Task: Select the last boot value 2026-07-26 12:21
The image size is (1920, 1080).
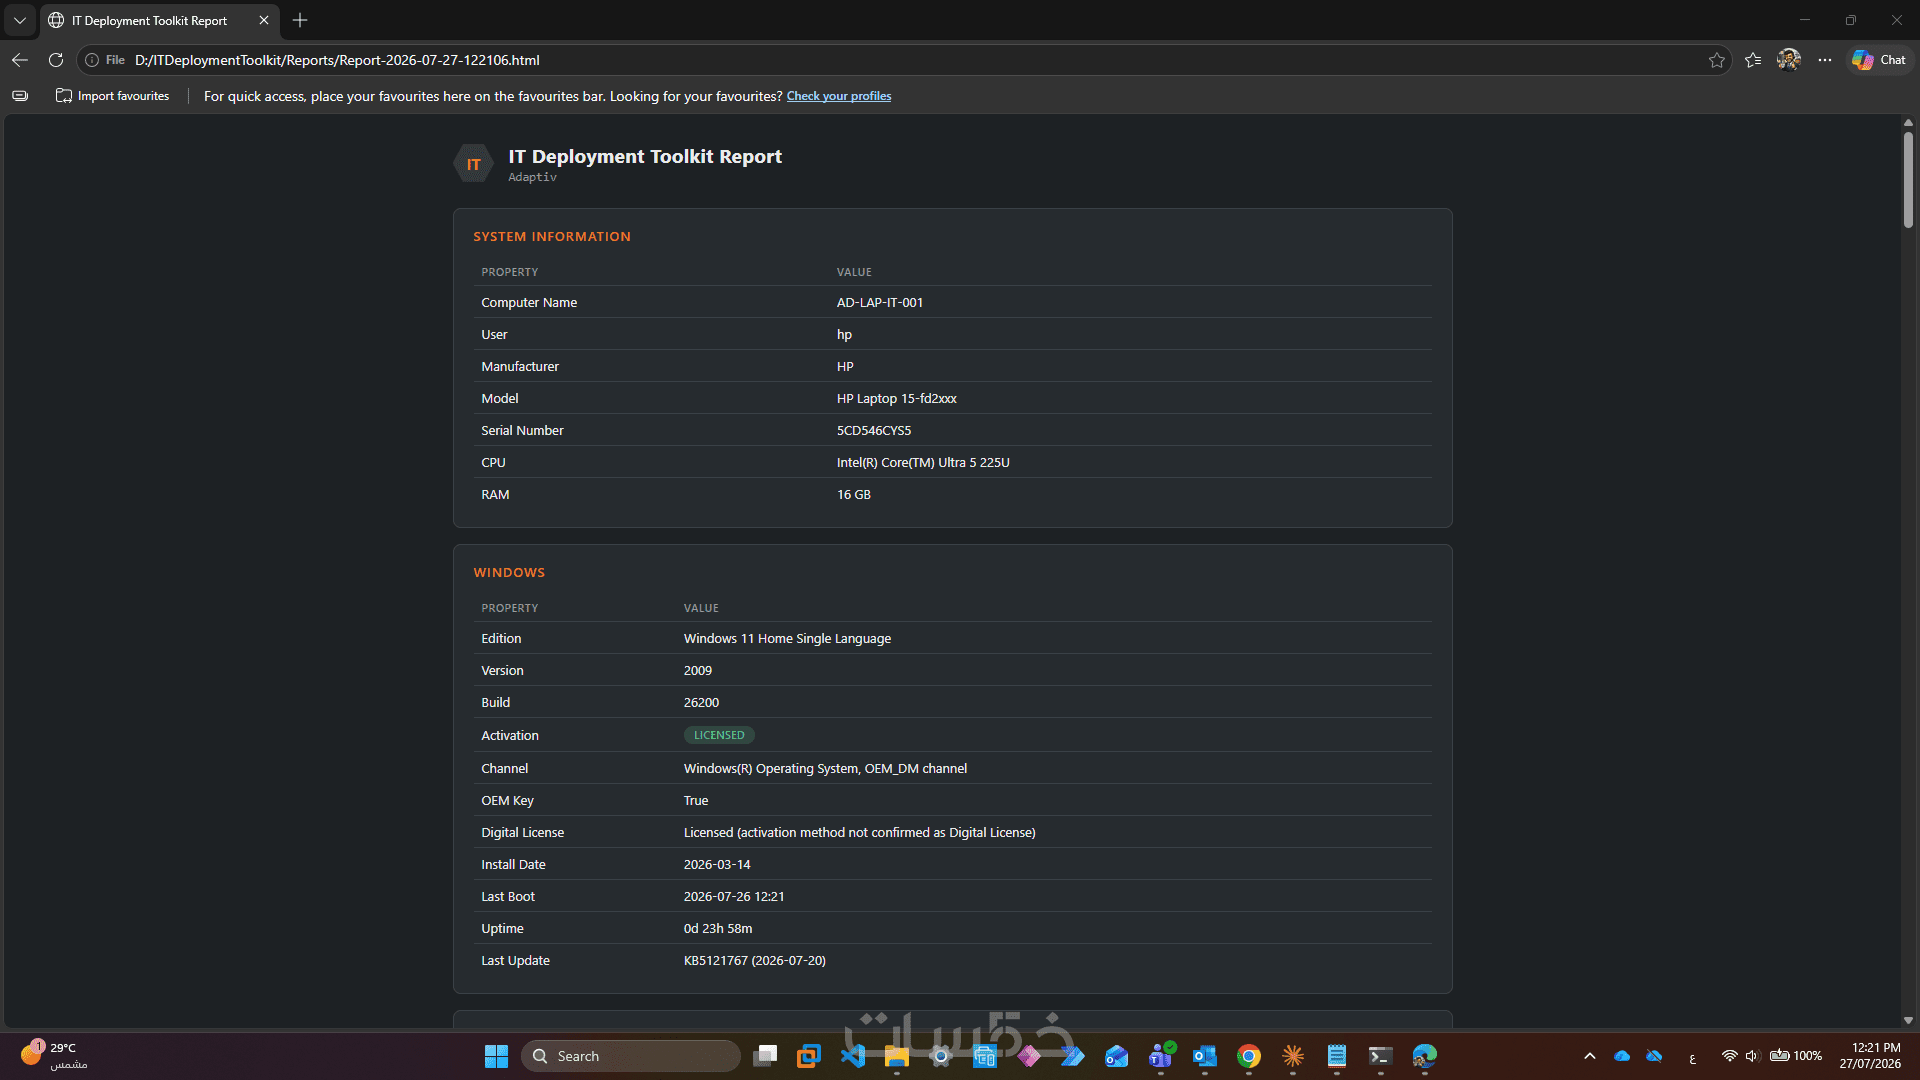Action: pos(734,896)
